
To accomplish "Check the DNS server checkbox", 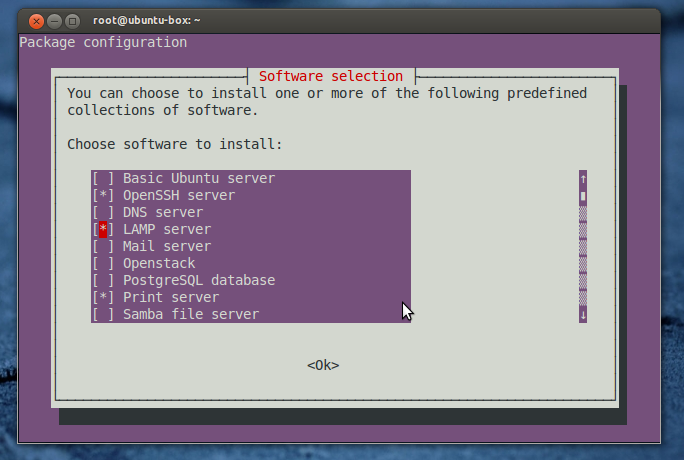I will [x=103, y=212].
